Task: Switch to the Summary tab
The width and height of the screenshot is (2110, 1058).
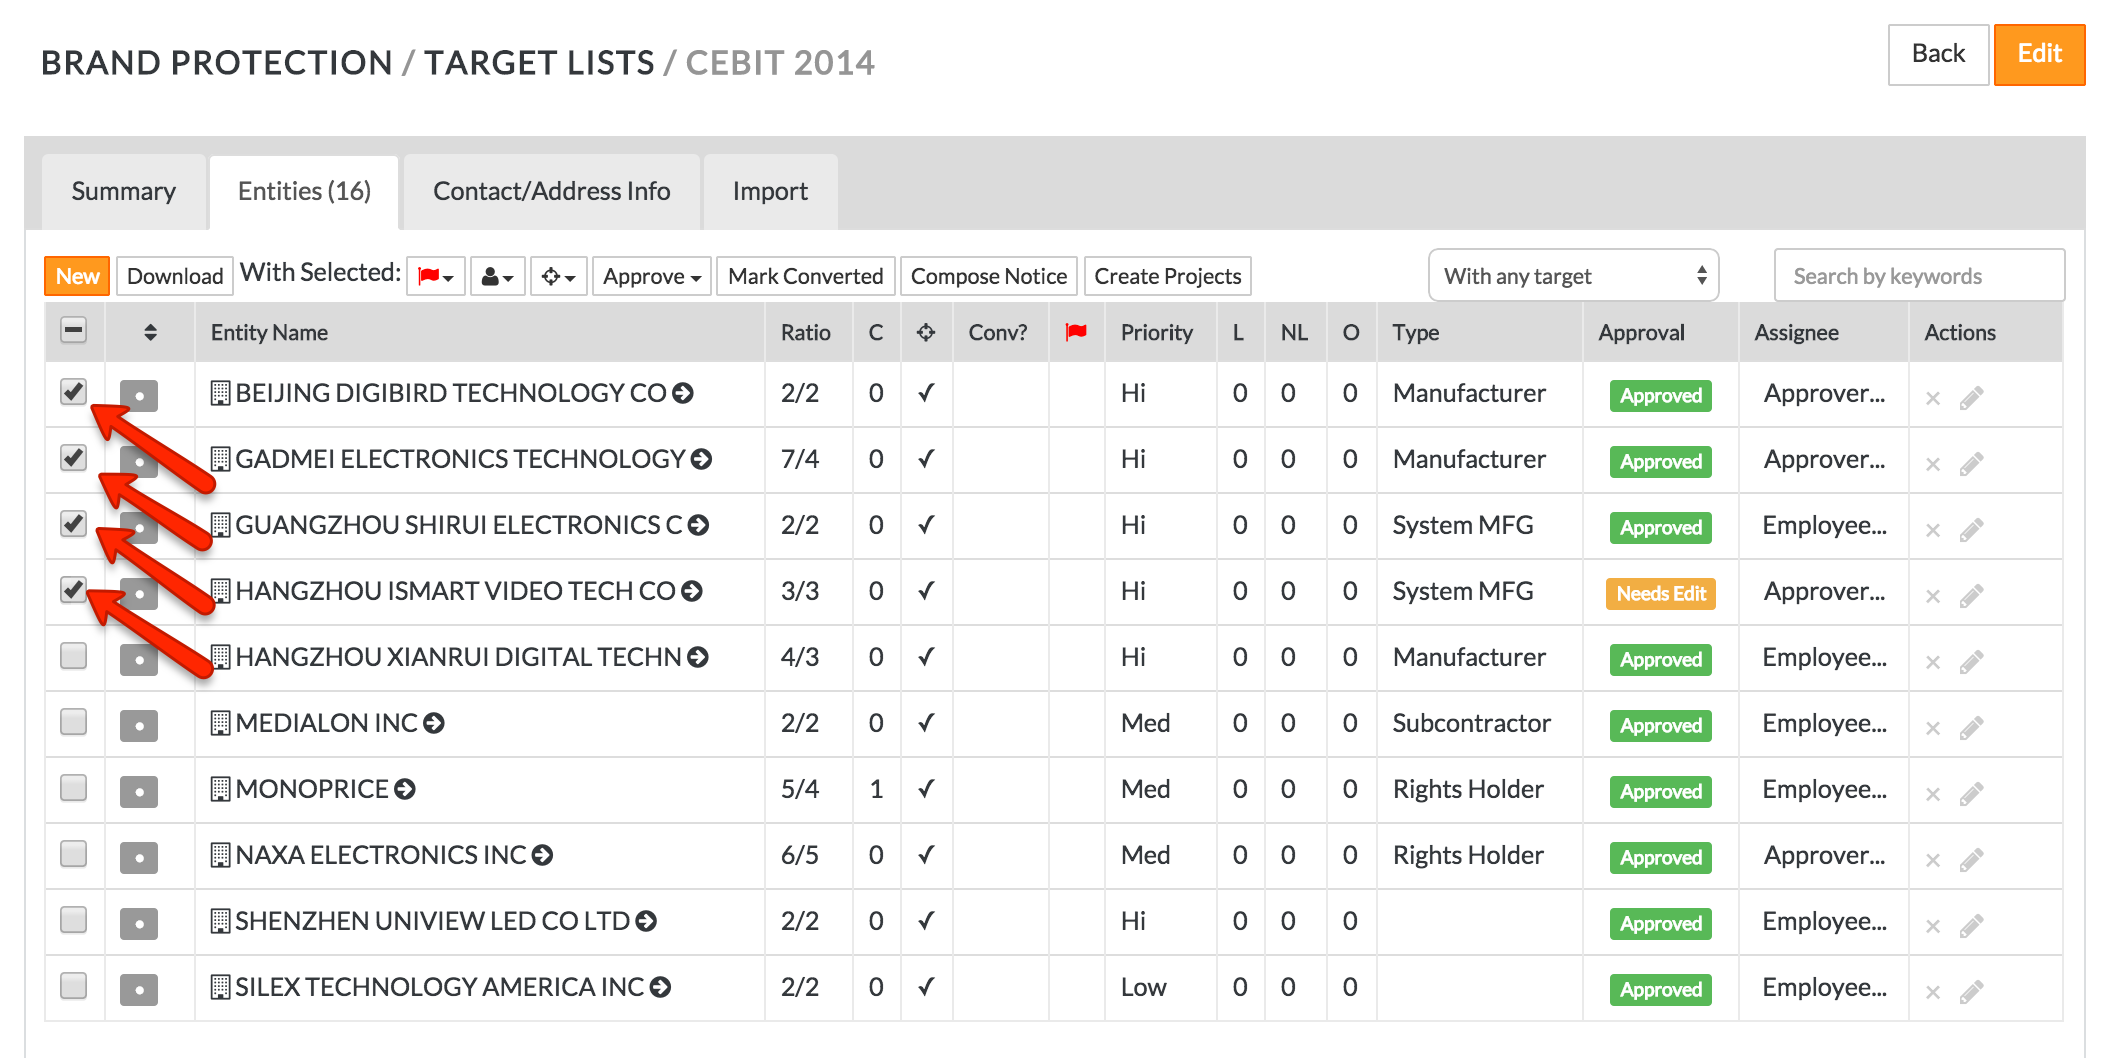Action: click(124, 191)
